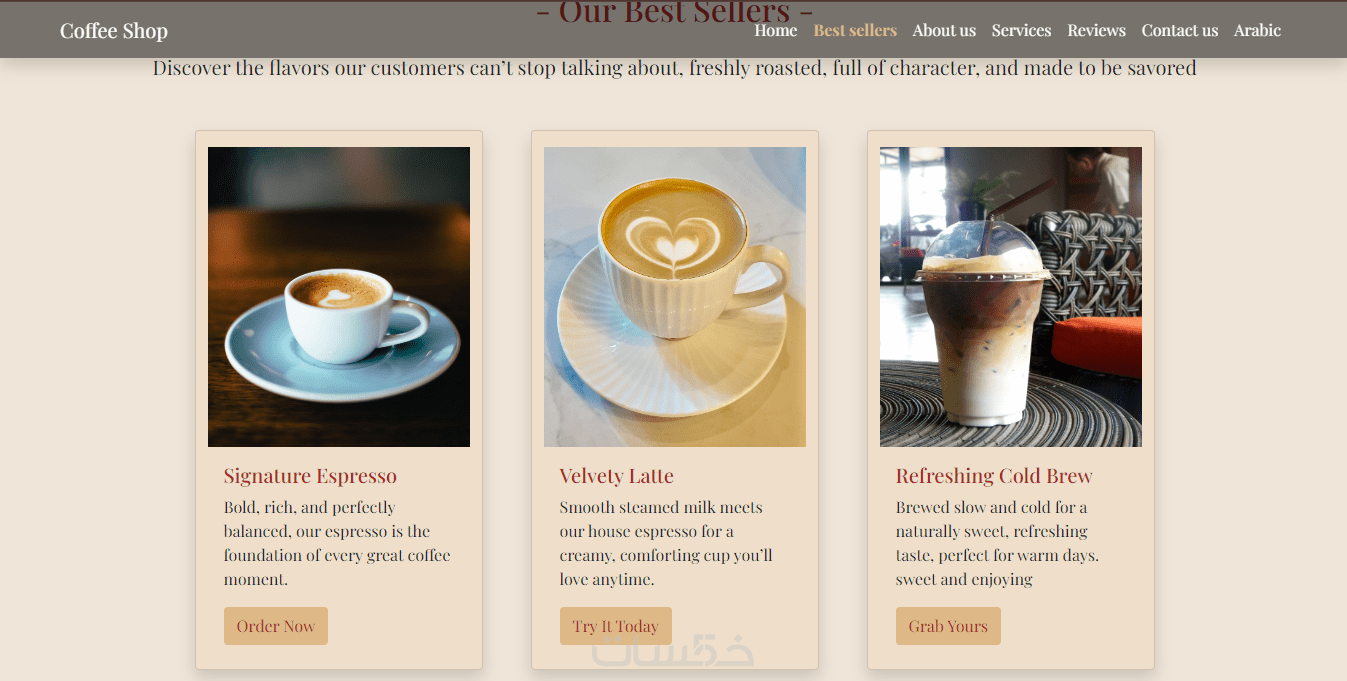This screenshot has height=681, width=1347.
Task: Click the espresso description beginning 'Bold, rich'
Action: 338,543
